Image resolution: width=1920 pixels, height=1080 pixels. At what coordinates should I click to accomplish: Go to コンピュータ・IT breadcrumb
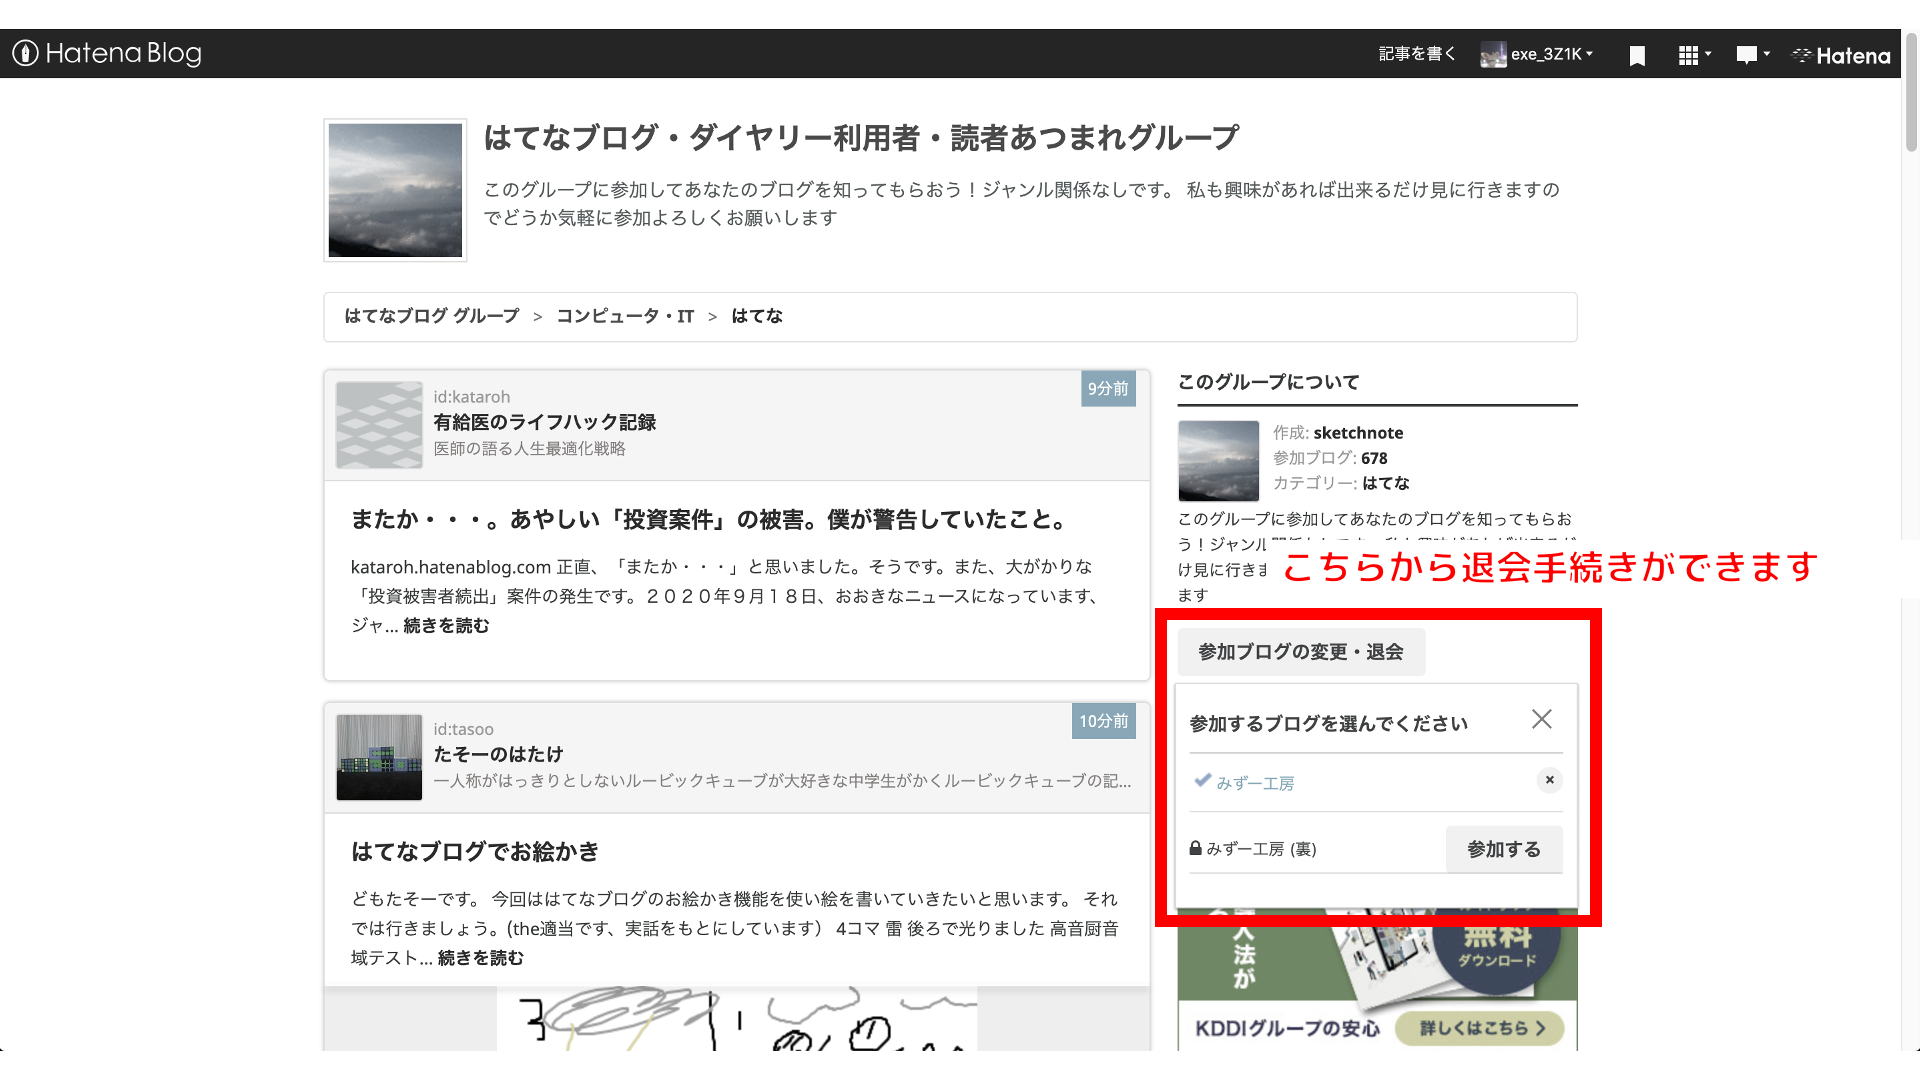point(625,316)
